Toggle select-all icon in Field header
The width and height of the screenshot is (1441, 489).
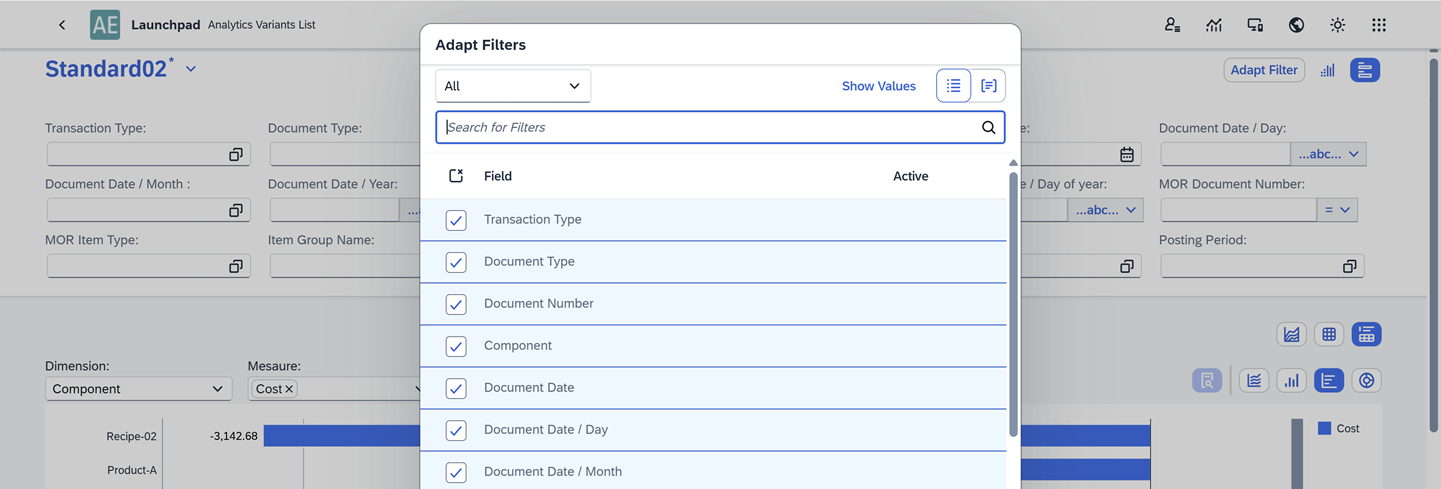point(456,176)
